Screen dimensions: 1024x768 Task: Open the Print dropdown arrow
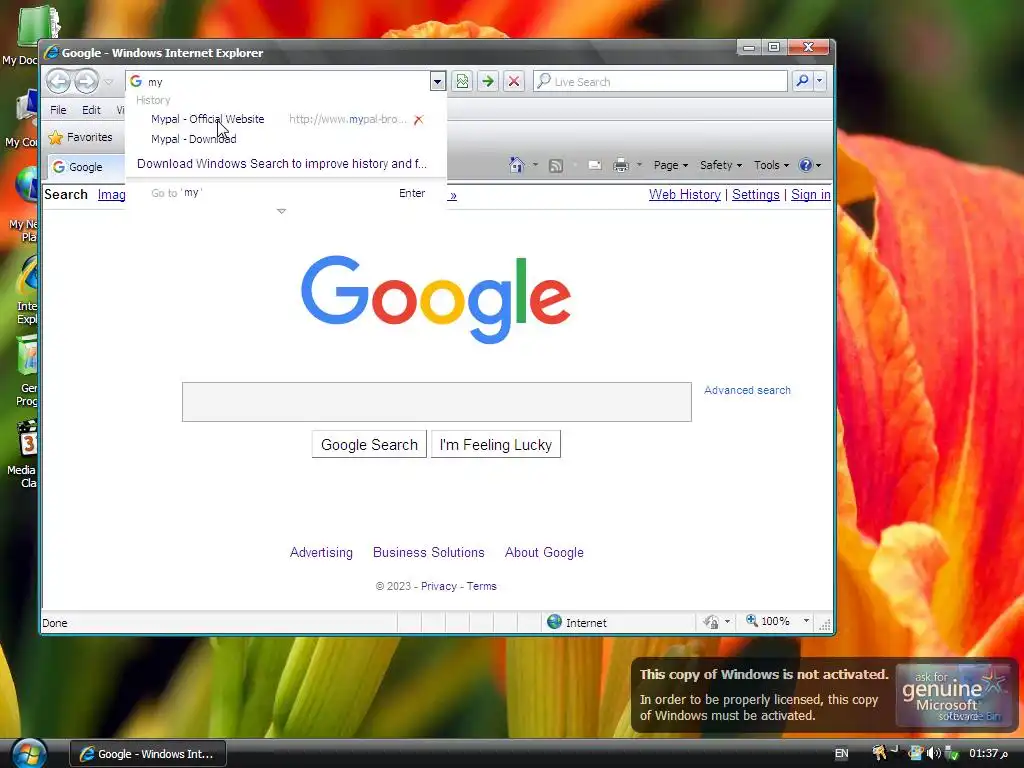click(639, 165)
